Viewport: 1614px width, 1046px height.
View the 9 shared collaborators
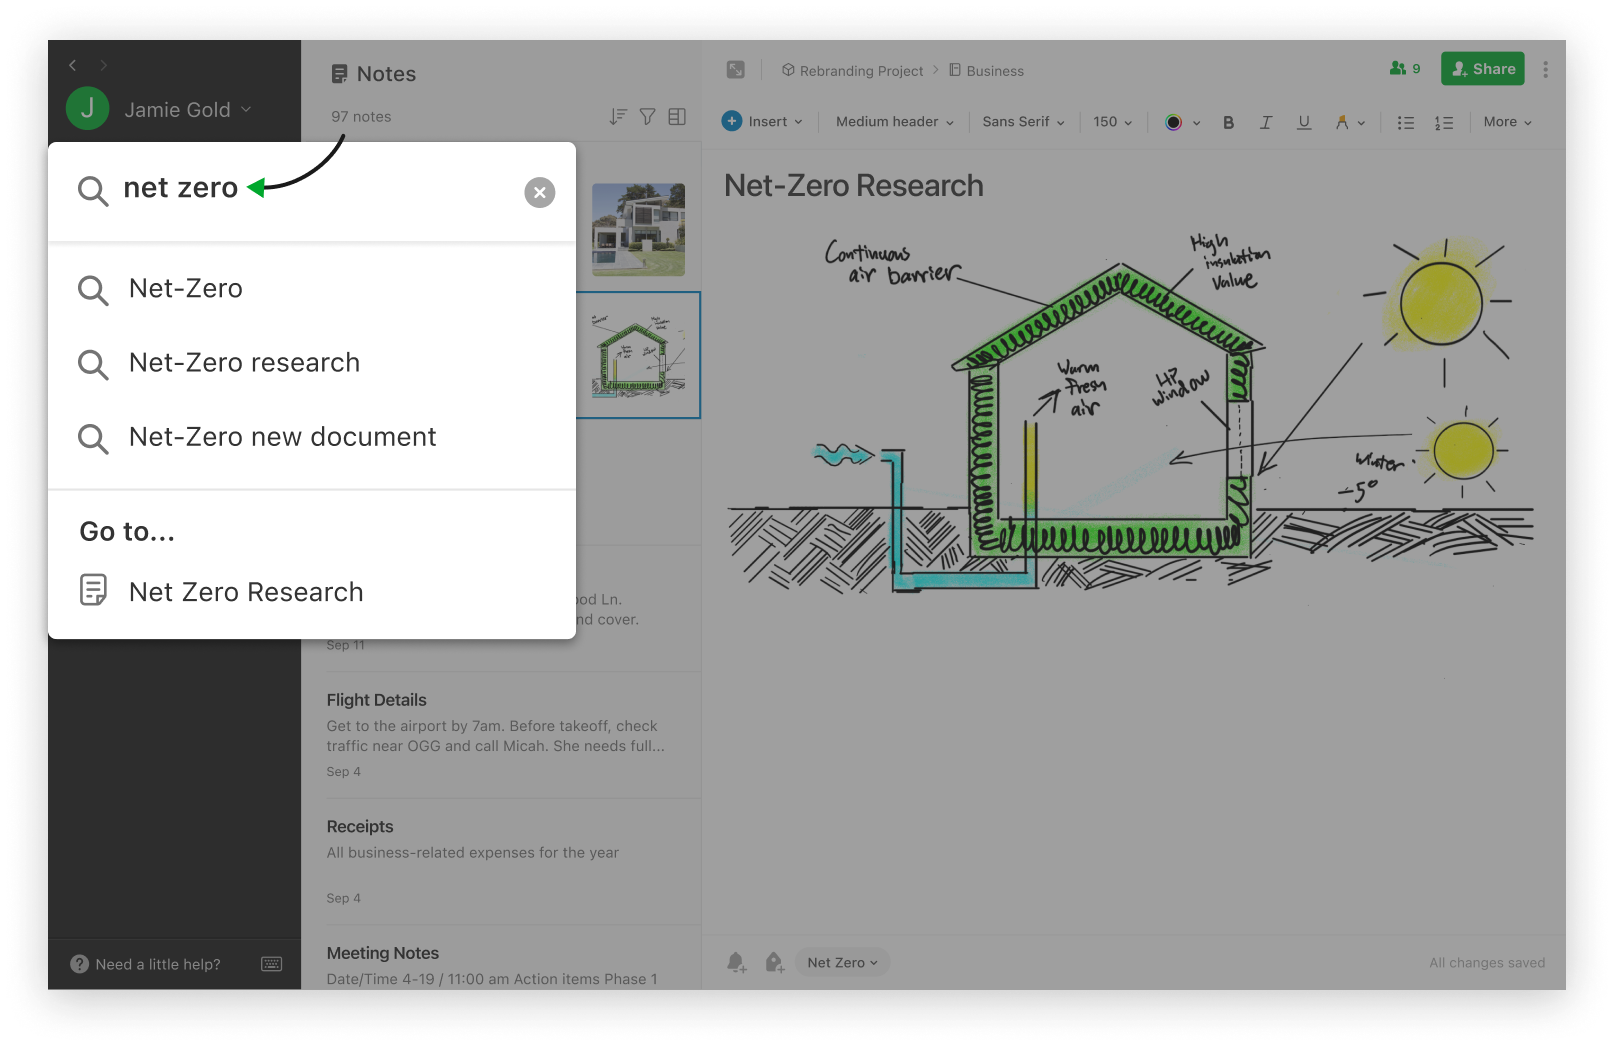pos(1404,68)
